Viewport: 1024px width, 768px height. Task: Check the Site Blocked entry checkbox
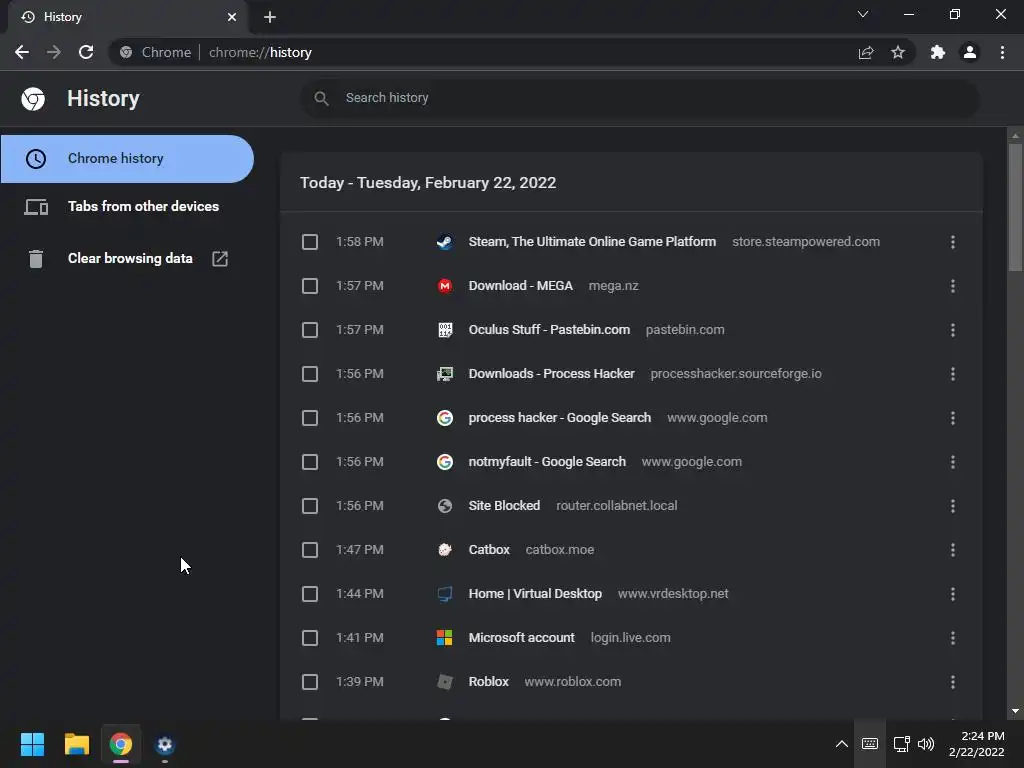click(310, 506)
